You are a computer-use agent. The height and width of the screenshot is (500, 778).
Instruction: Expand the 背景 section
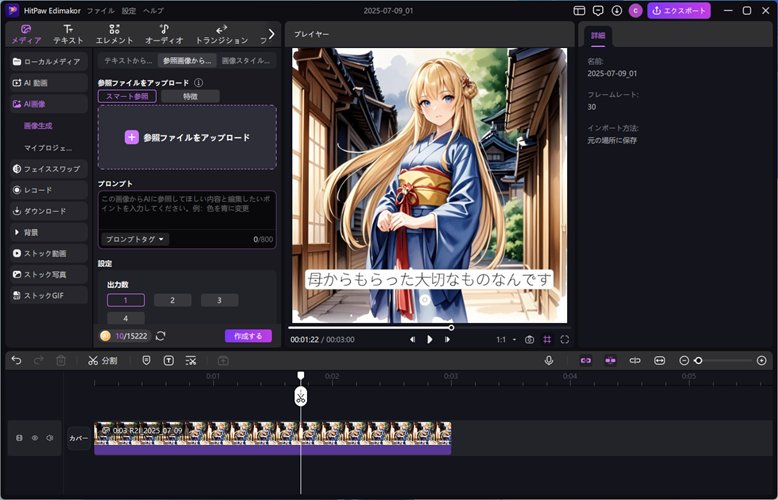click(49, 232)
